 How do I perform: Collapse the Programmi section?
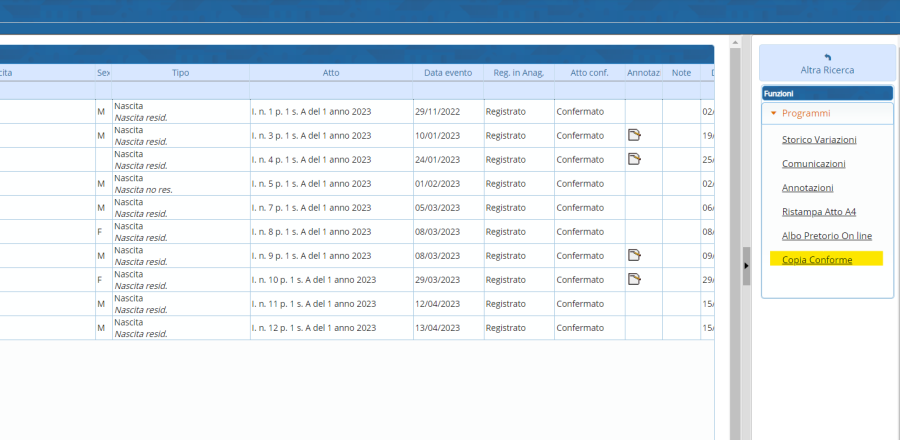[774, 113]
